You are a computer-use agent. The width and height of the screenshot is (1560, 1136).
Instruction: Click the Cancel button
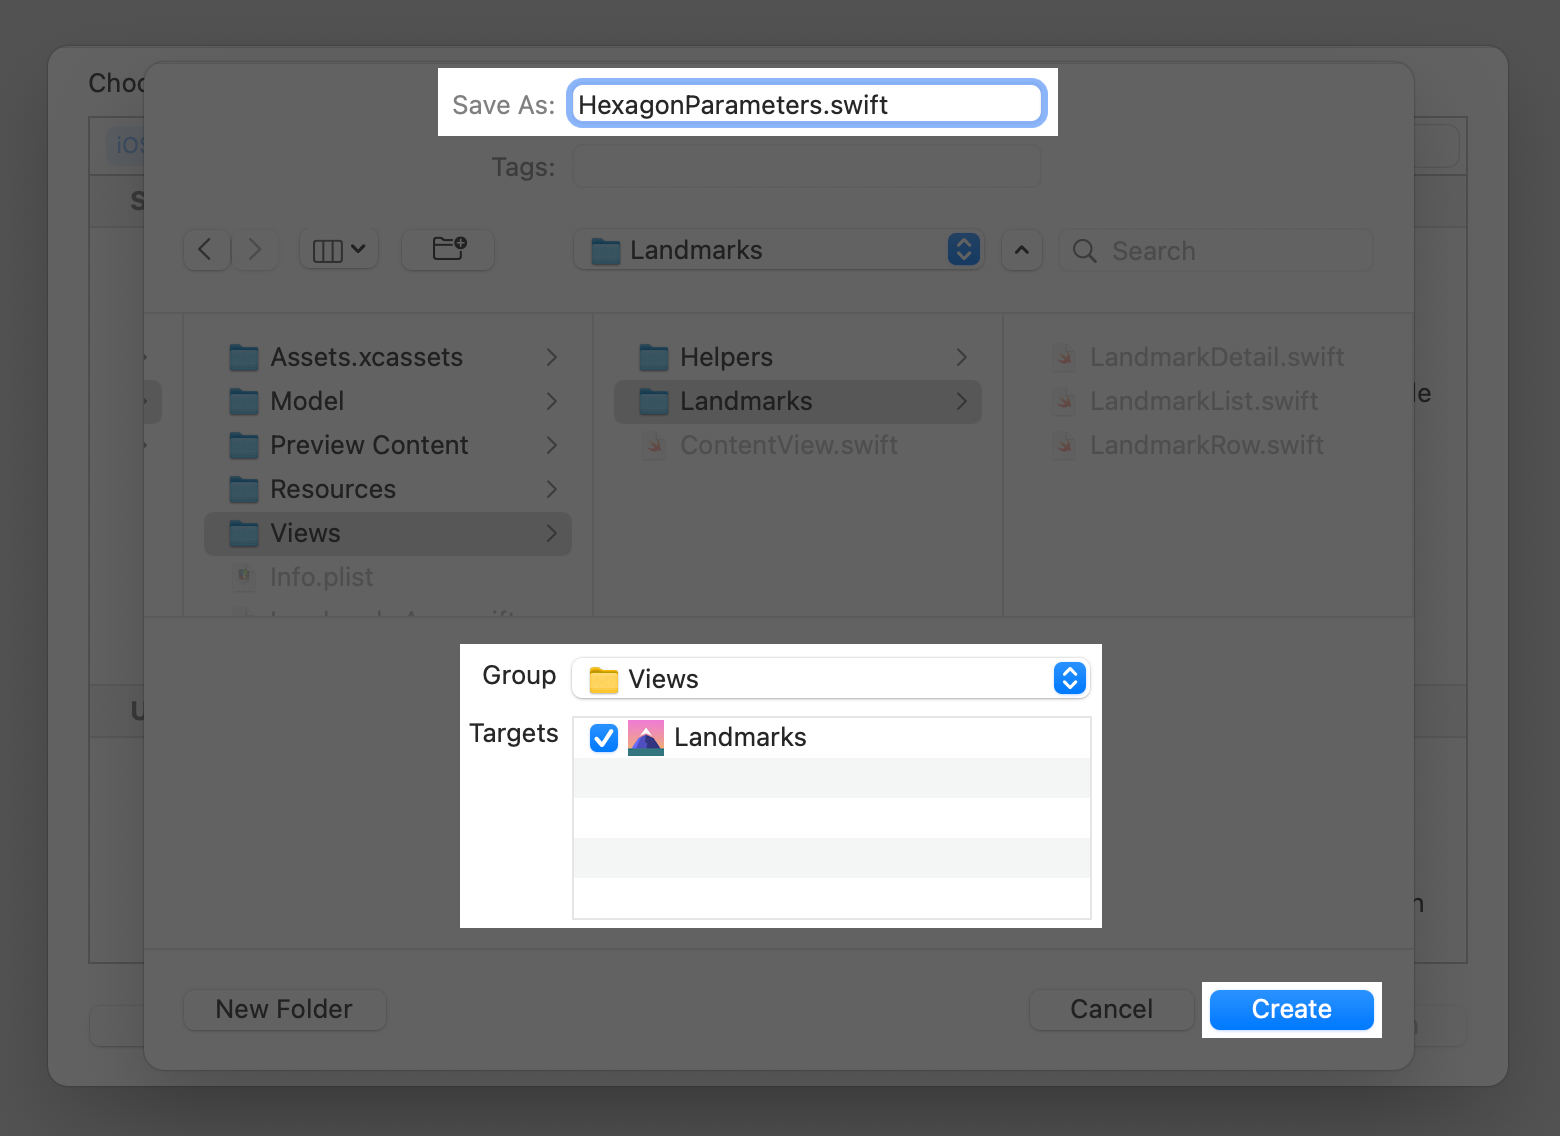[1111, 1009]
